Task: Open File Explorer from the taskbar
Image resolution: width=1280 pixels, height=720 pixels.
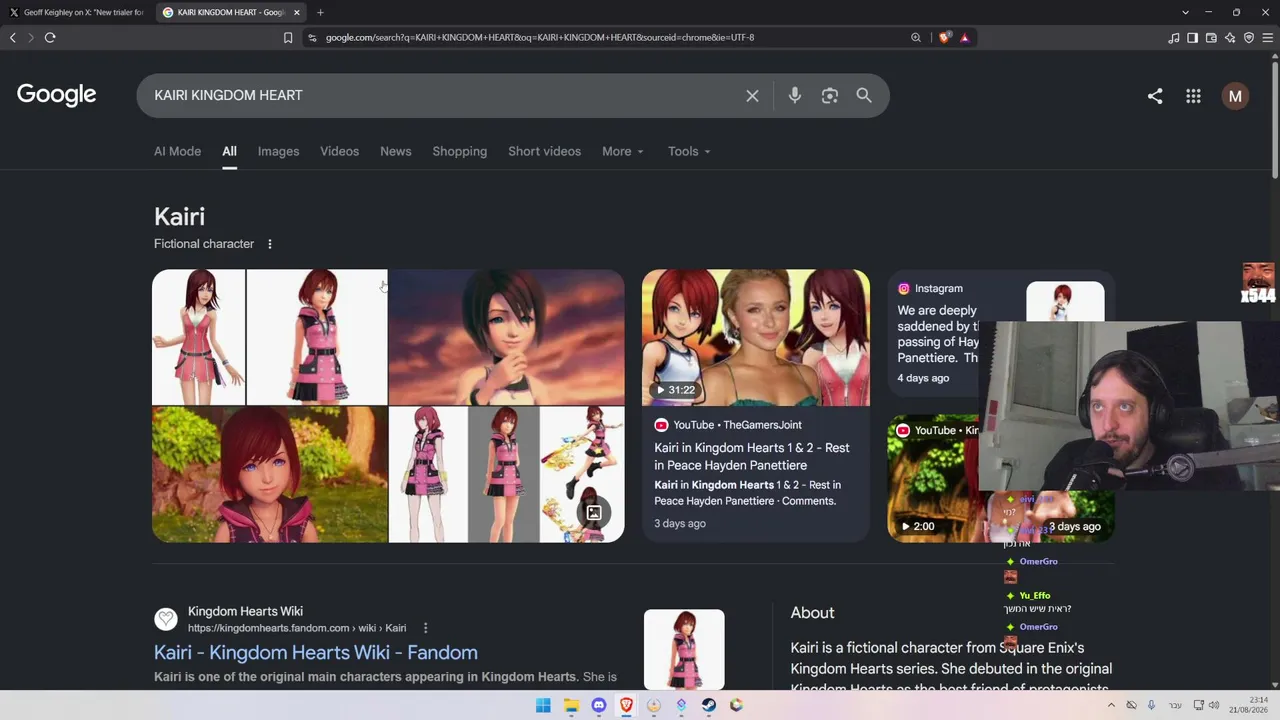Action: pyautogui.click(x=571, y=705)
